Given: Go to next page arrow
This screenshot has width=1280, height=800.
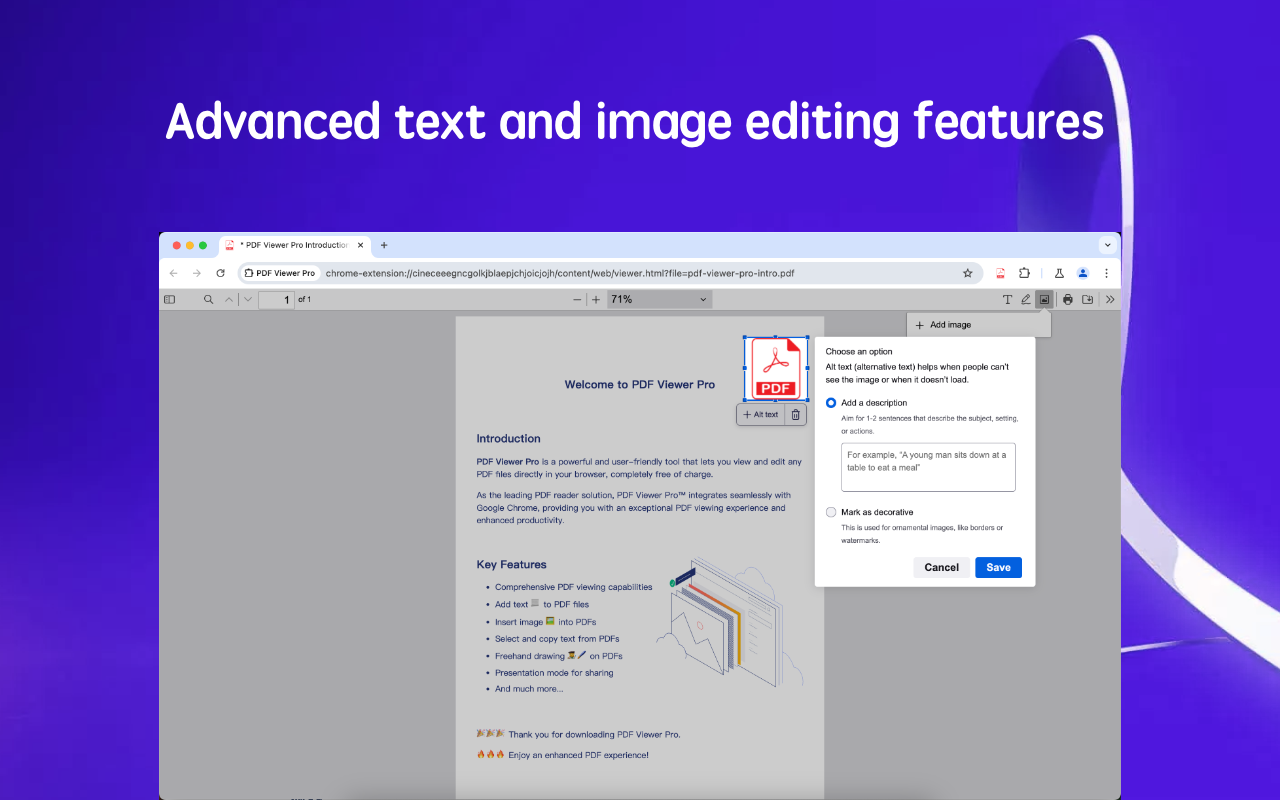Looking at the screenshot, I should [x=248, y=299].
